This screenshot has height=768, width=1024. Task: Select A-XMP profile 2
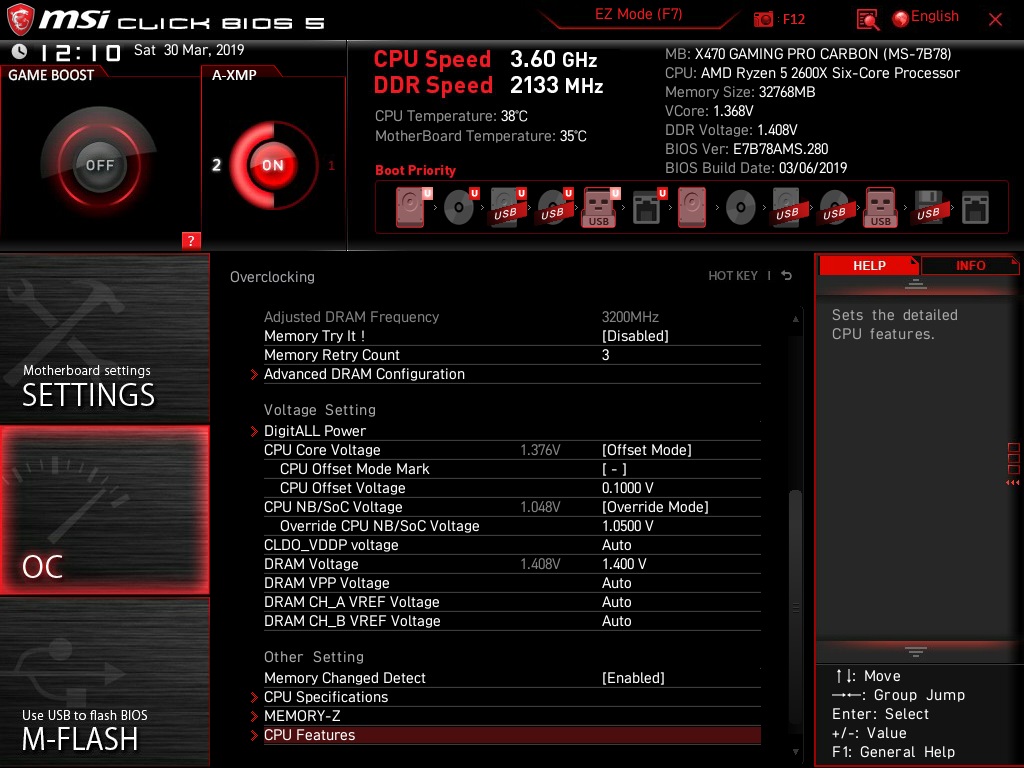216,165
